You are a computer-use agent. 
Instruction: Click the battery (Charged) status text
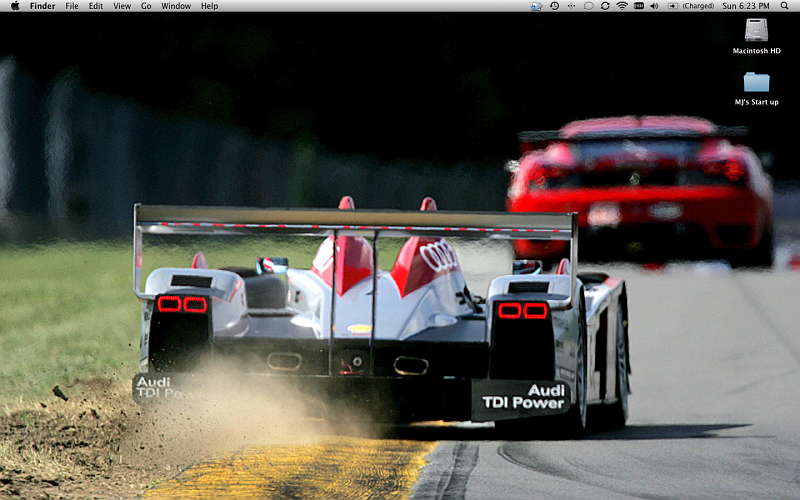click(698, 6)
